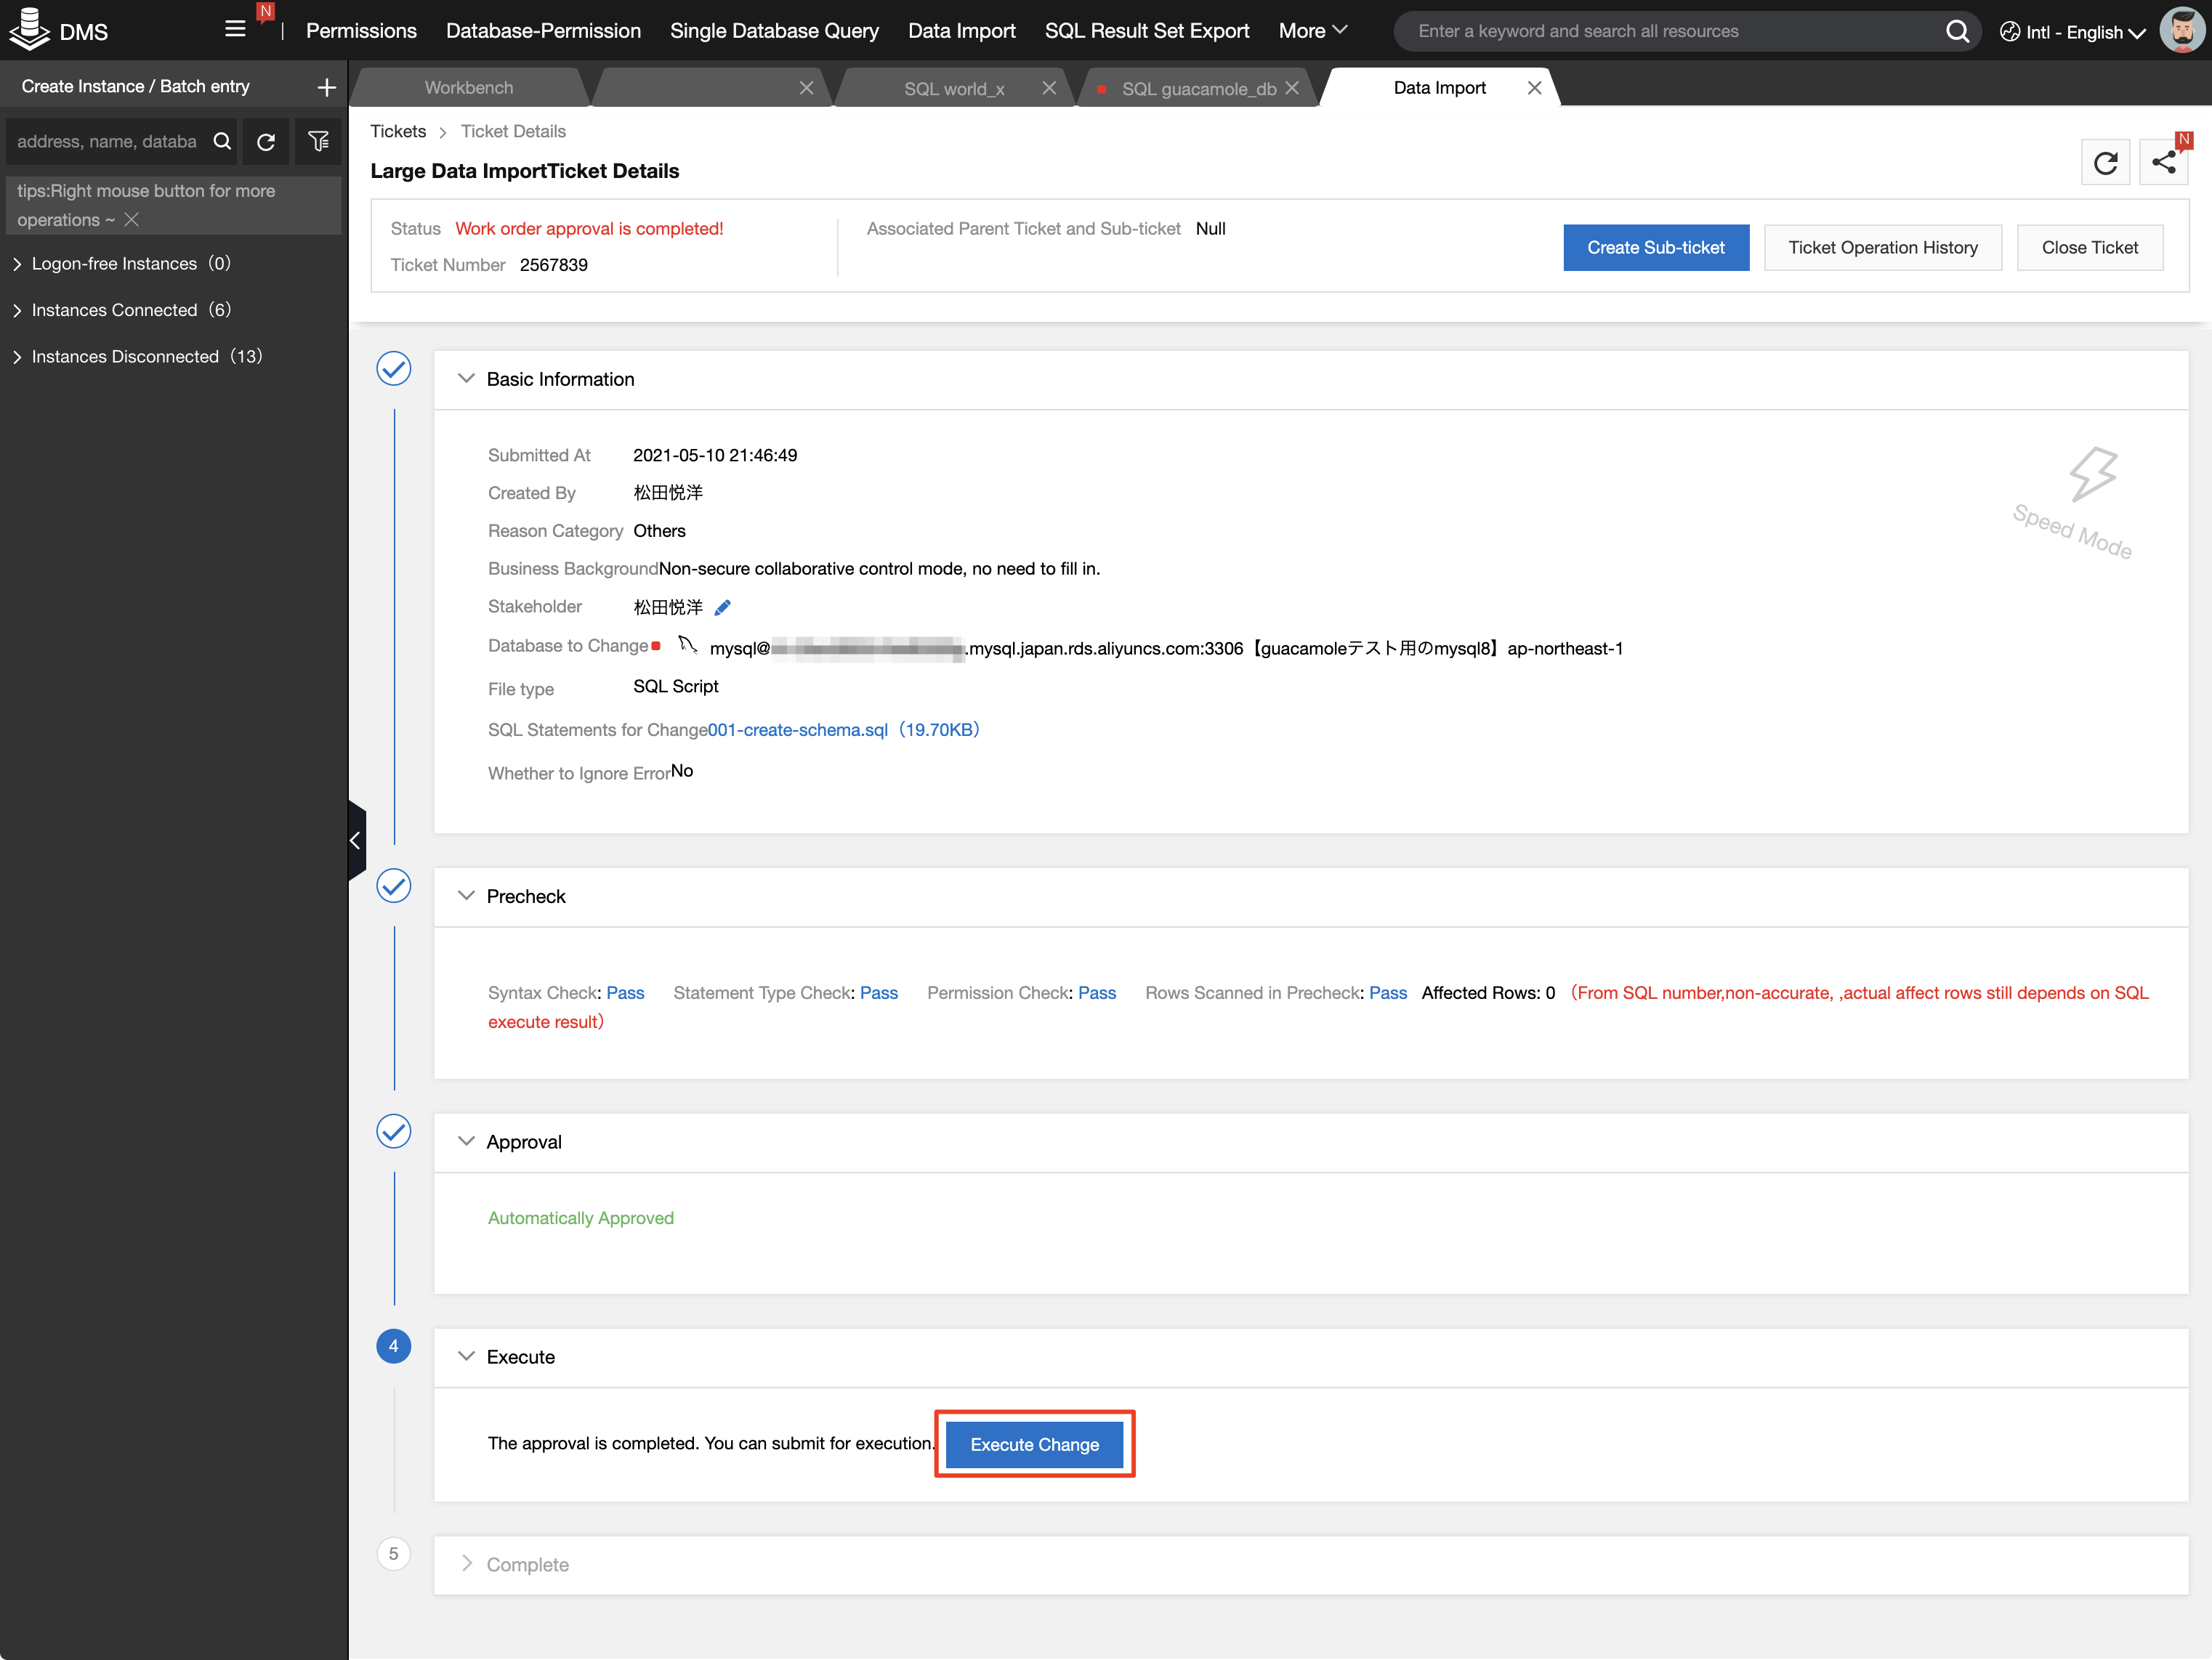Click the language globe icon
The height and width of the screenshot is (1660, 2212).
click(2009, 32)
